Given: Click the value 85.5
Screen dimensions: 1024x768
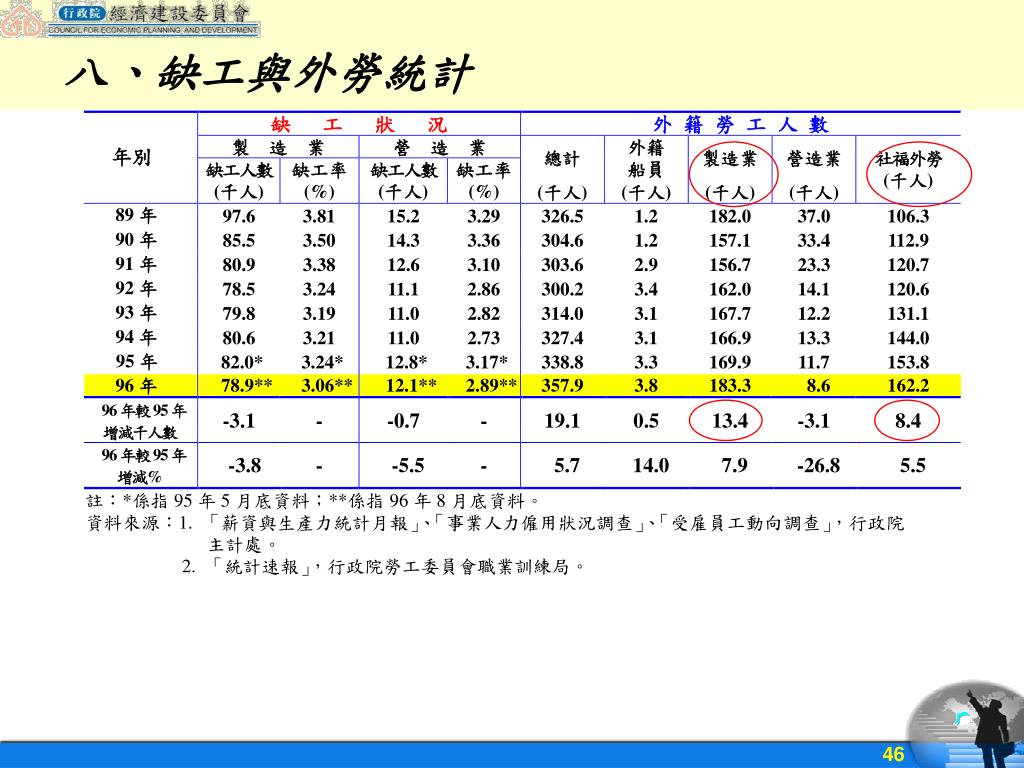Looking at the screenshot, I should [x=238, y=240].
